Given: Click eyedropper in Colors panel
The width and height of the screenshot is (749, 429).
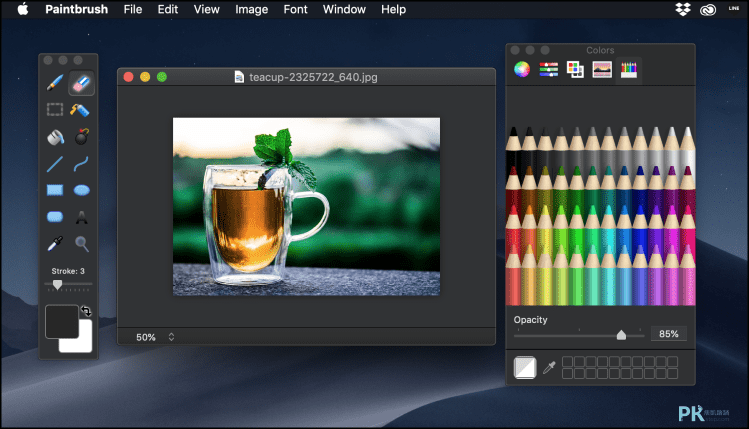Looking at the screenshot, I should tap(549, 367).
